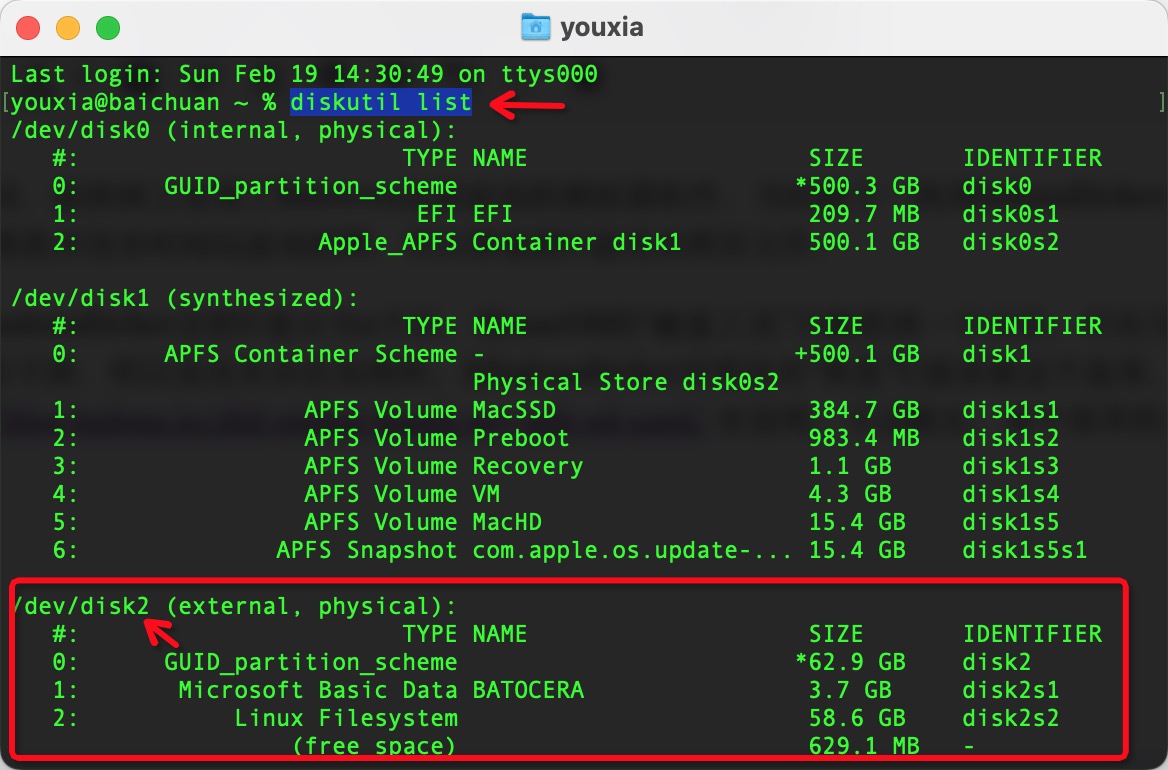Click the Recovery volume name
The width and height of the screenshot is (1168, 770).
527,466
